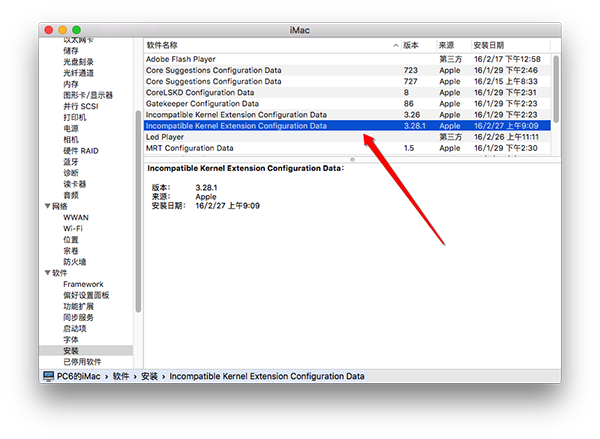
Task: Click 软件 in the path bar
Action: [x=121, y=376]
